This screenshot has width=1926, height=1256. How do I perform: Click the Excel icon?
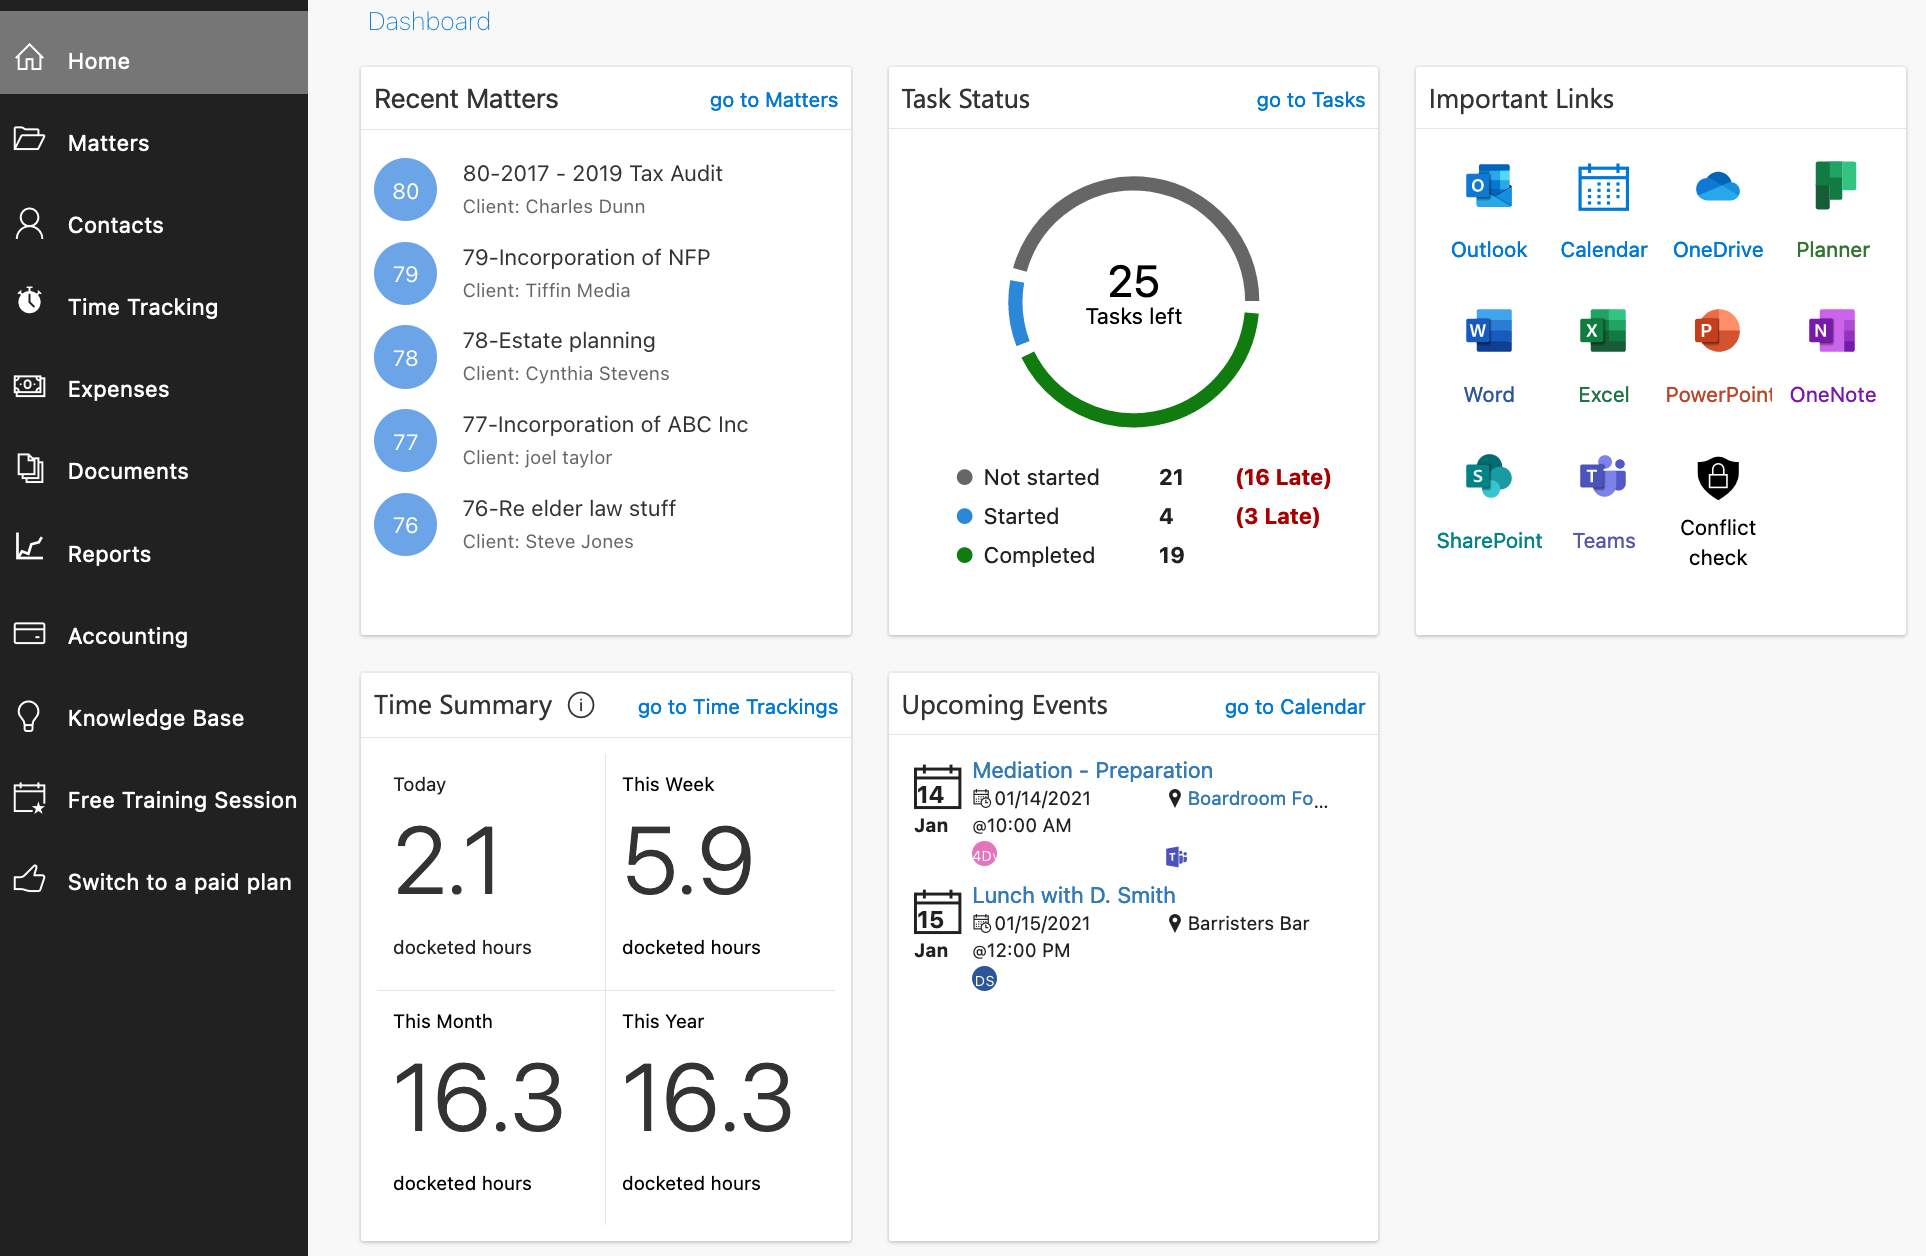(1603, 331)
